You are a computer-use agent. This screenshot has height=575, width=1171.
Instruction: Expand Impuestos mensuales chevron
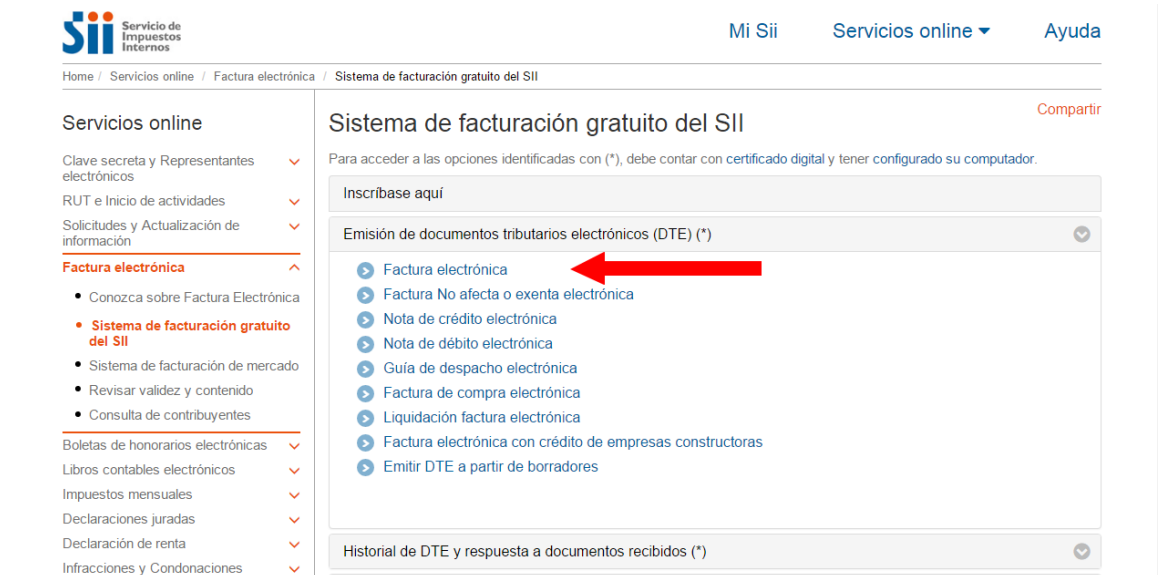click(294, 496)
